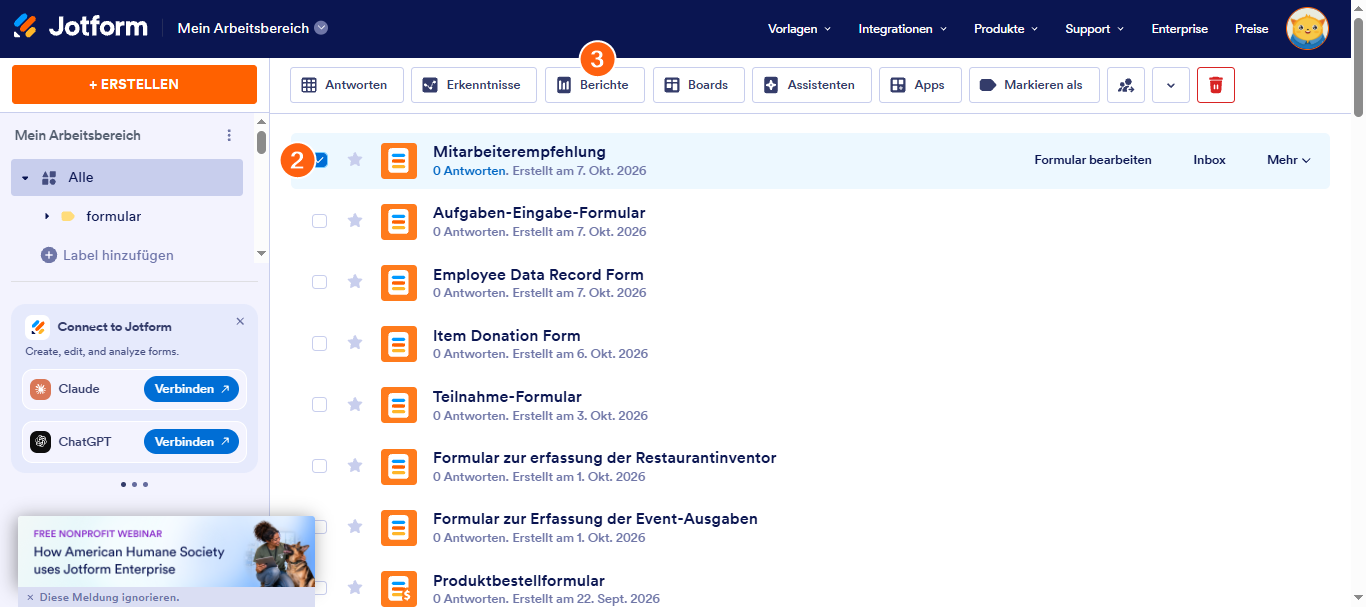Image resolution: width=1366 pixels, height=607 pixels.
Task: Collapse the Alle tree item
Action: click(25, 178)
